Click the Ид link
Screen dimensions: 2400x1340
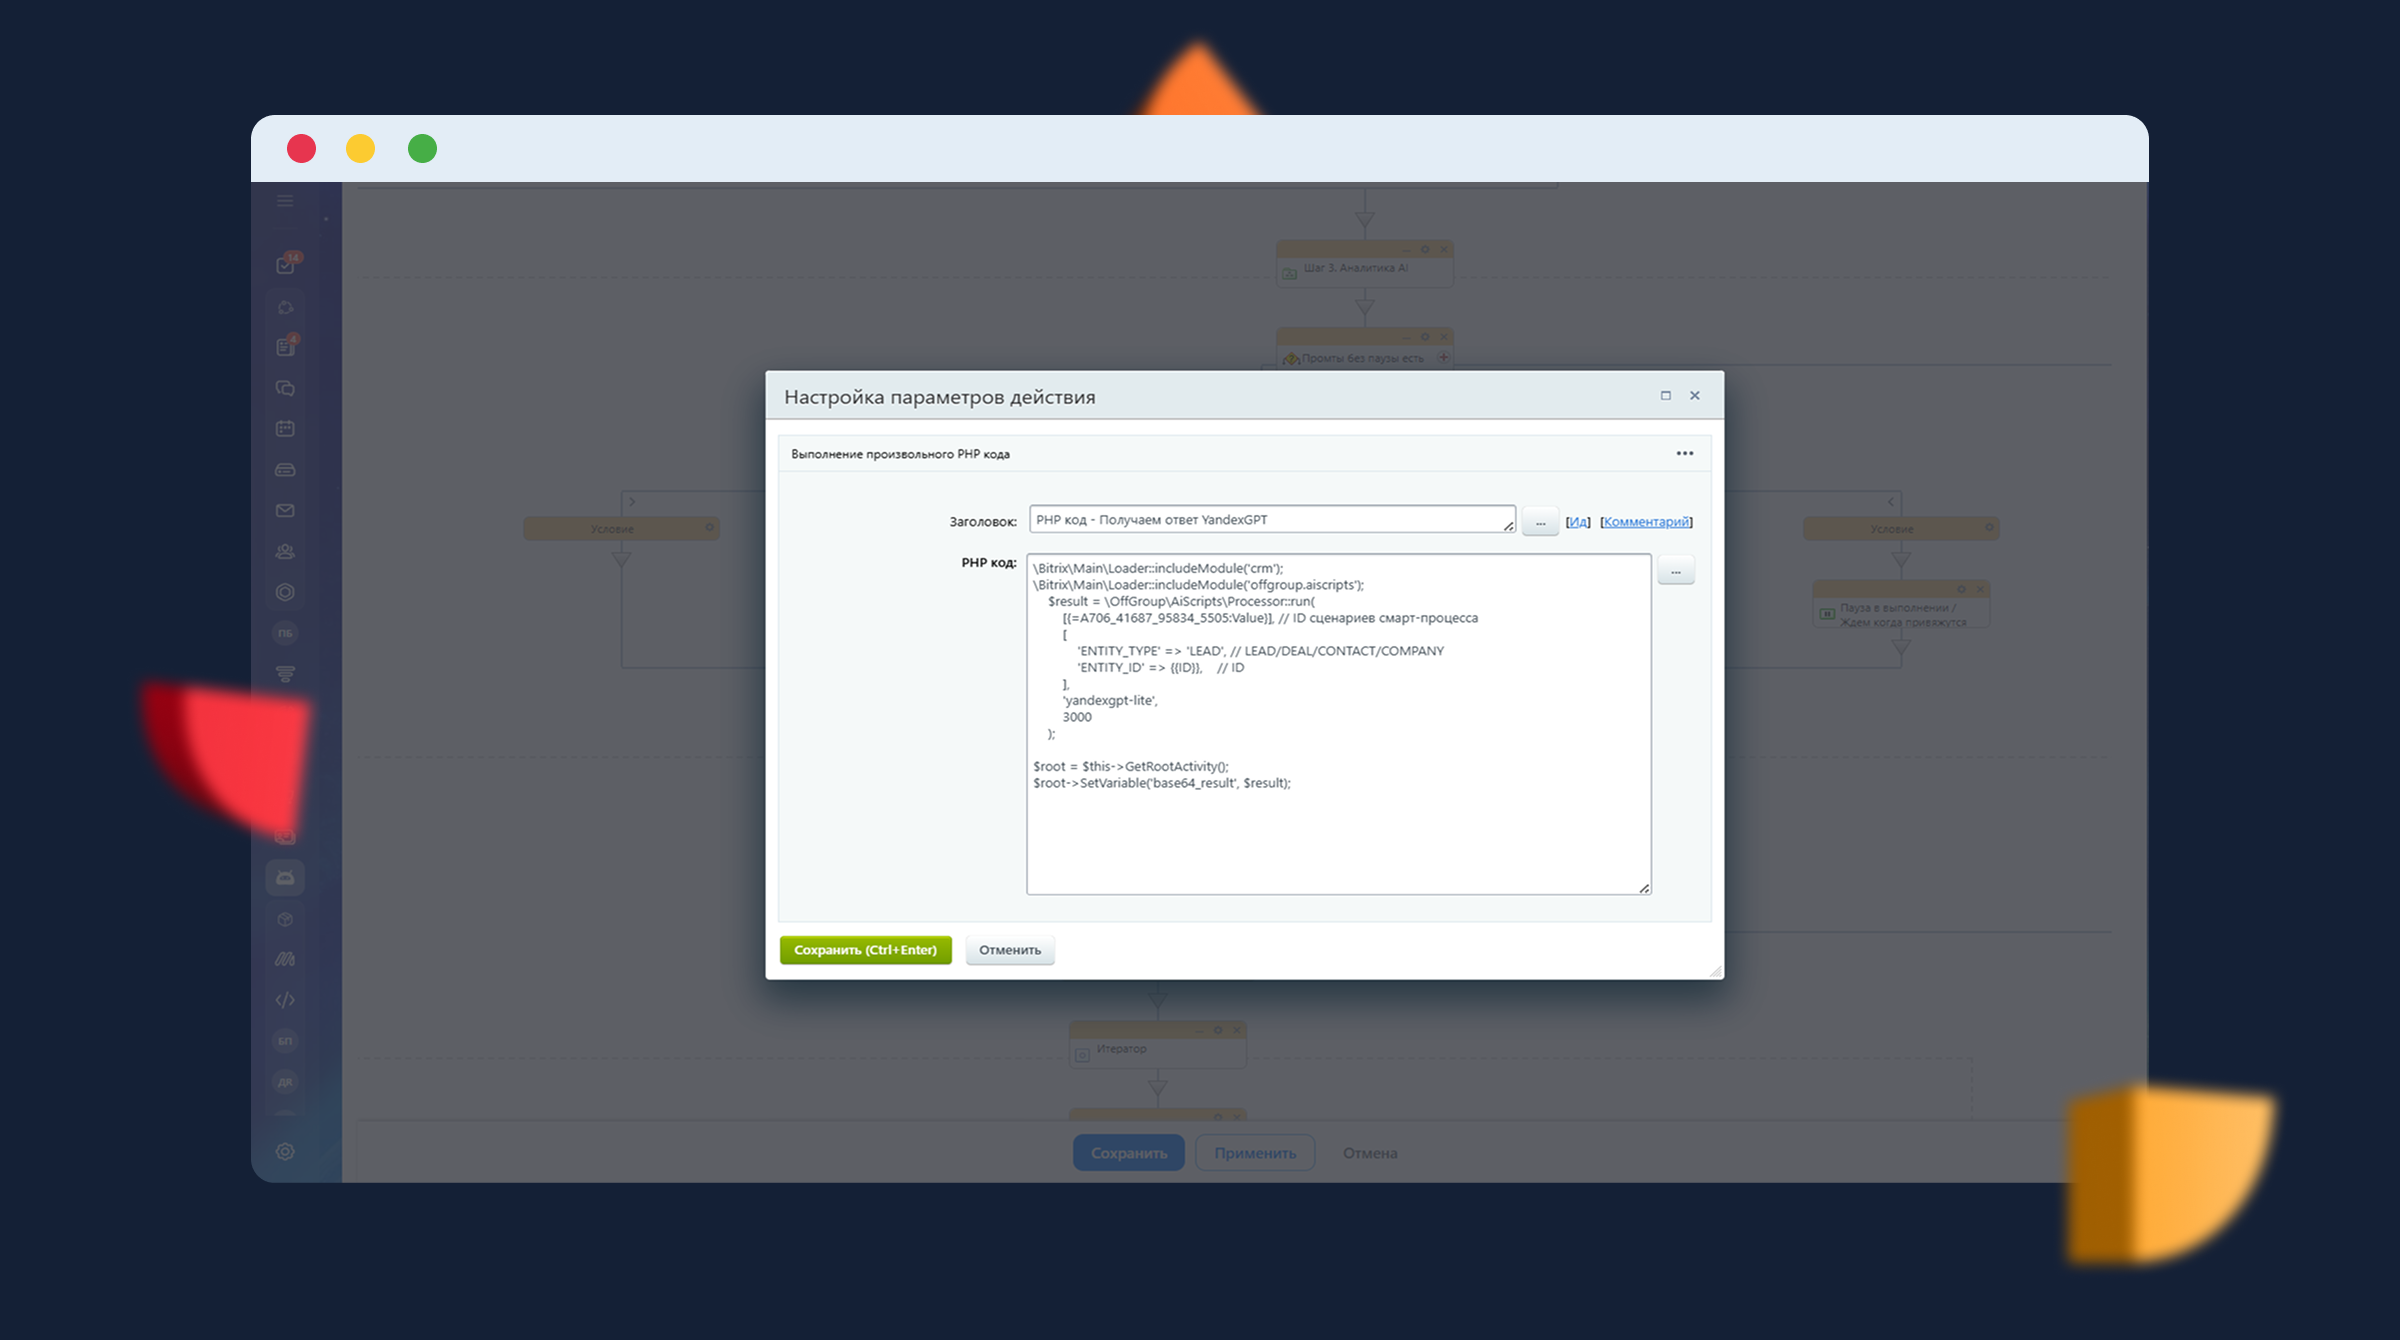coord(1578,522)
